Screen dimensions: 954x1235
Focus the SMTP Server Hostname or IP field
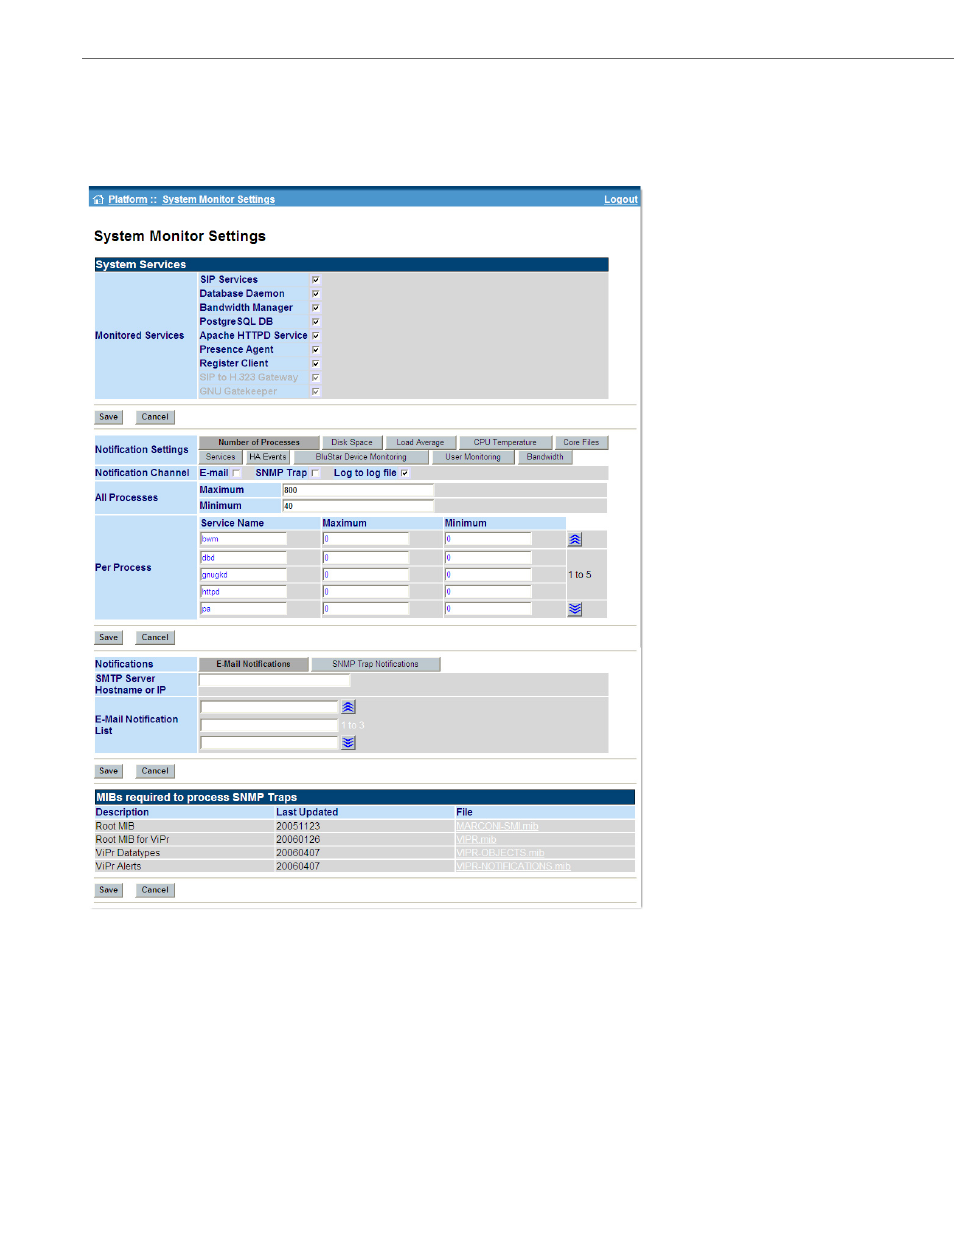click(x=275, y=680)
